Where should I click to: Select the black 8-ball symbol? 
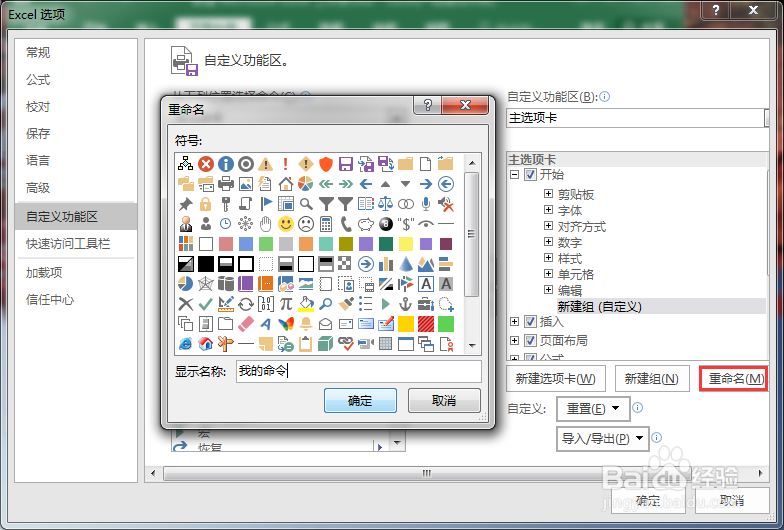click(x=386, y=224)
